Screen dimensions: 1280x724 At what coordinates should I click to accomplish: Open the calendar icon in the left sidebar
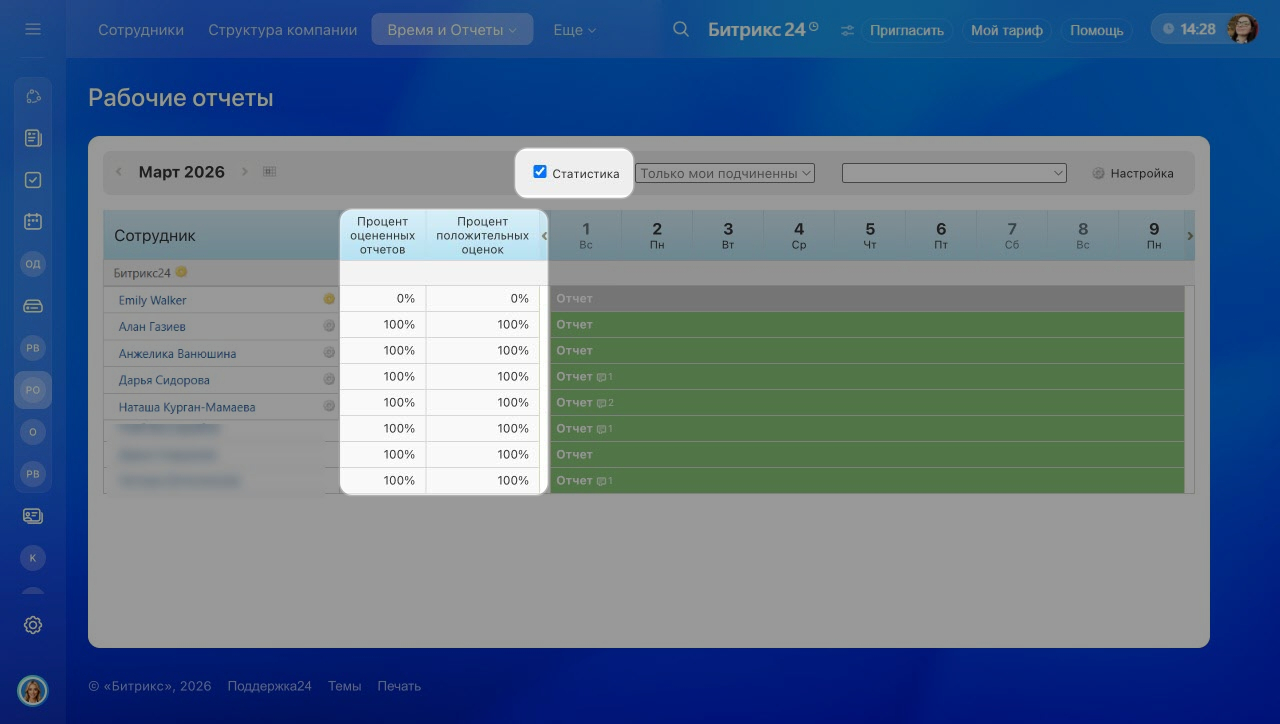(33, 222)
